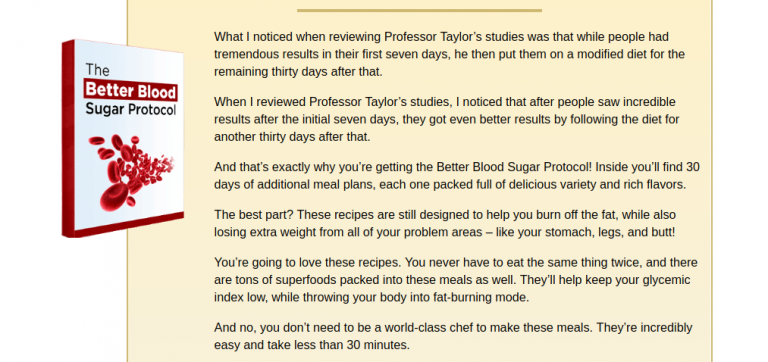Image resolution: width=768 pixels, height=362 pixels.
Task: Click the text 'easy and take less than 30 minutes'
Action: [x=310, y=345]
